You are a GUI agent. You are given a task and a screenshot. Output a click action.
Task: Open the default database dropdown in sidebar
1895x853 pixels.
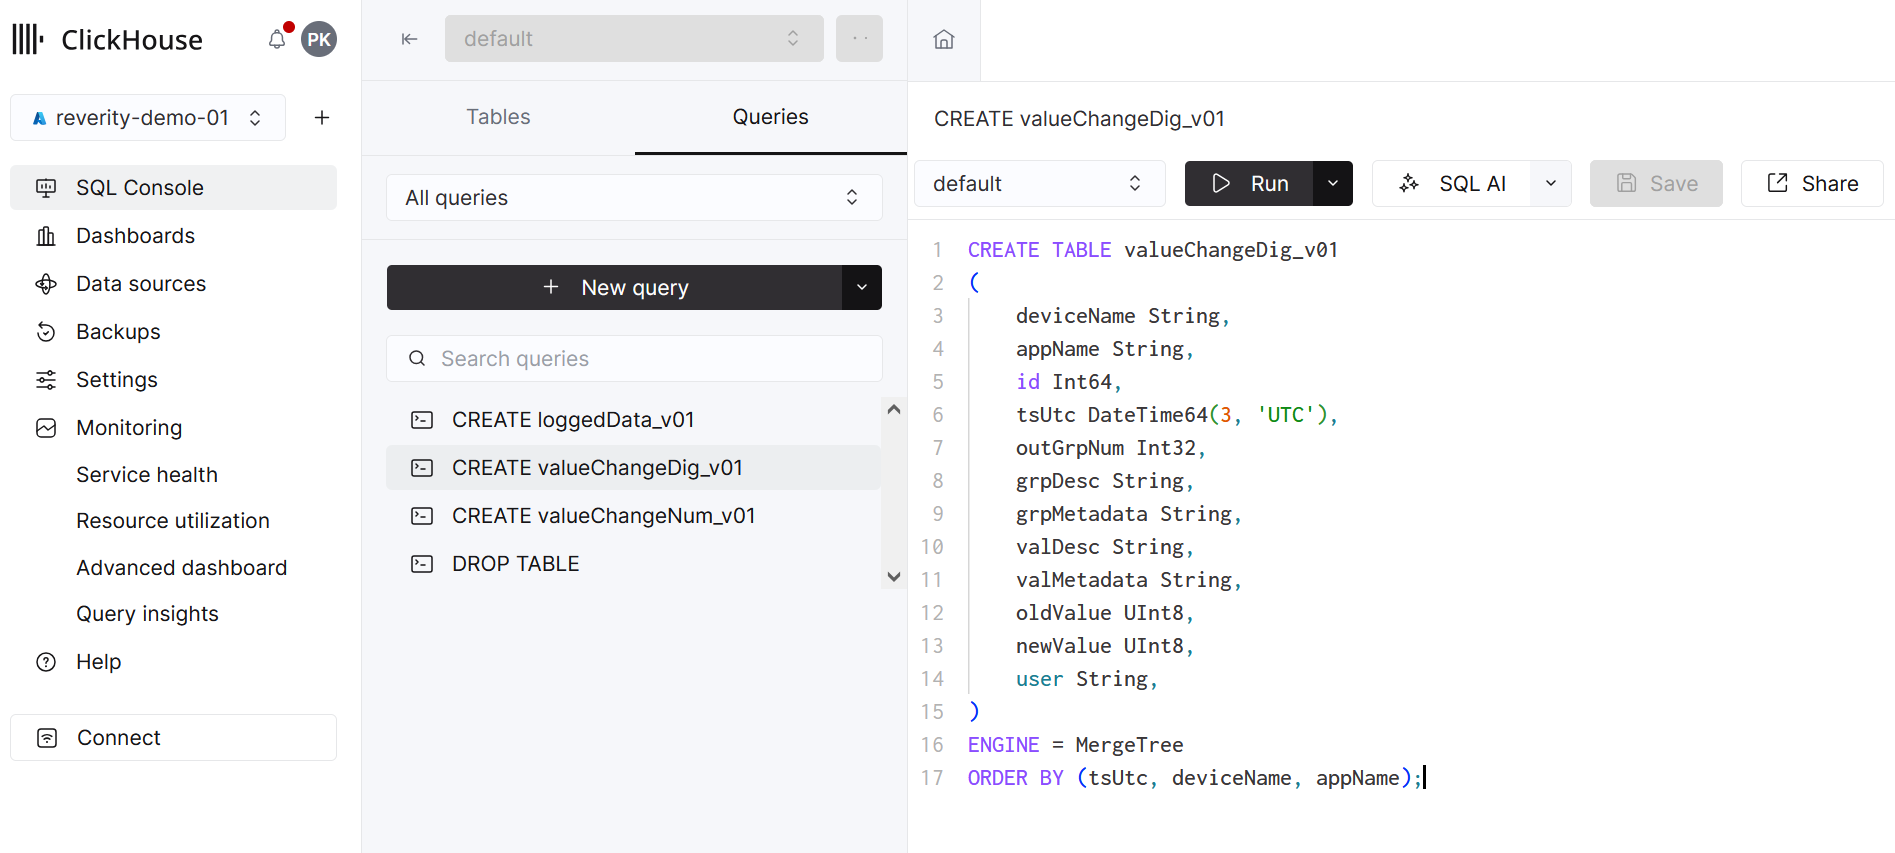click(x=634, y=39)
